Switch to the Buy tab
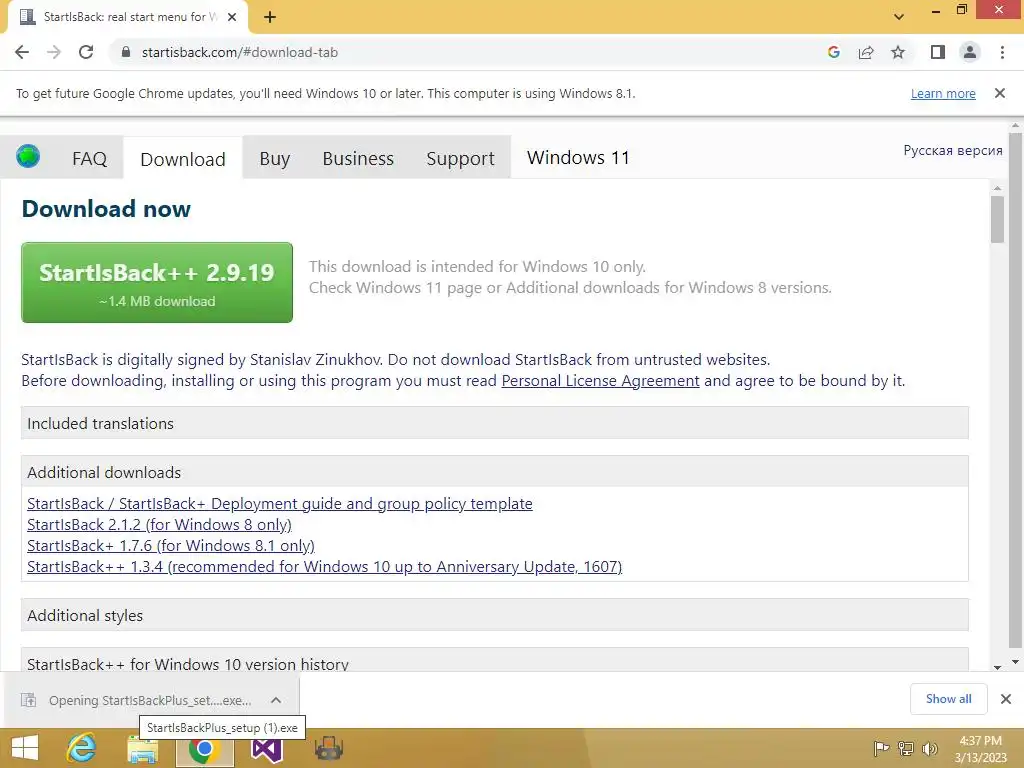The image size is (1024, 768). click(274, 159)
